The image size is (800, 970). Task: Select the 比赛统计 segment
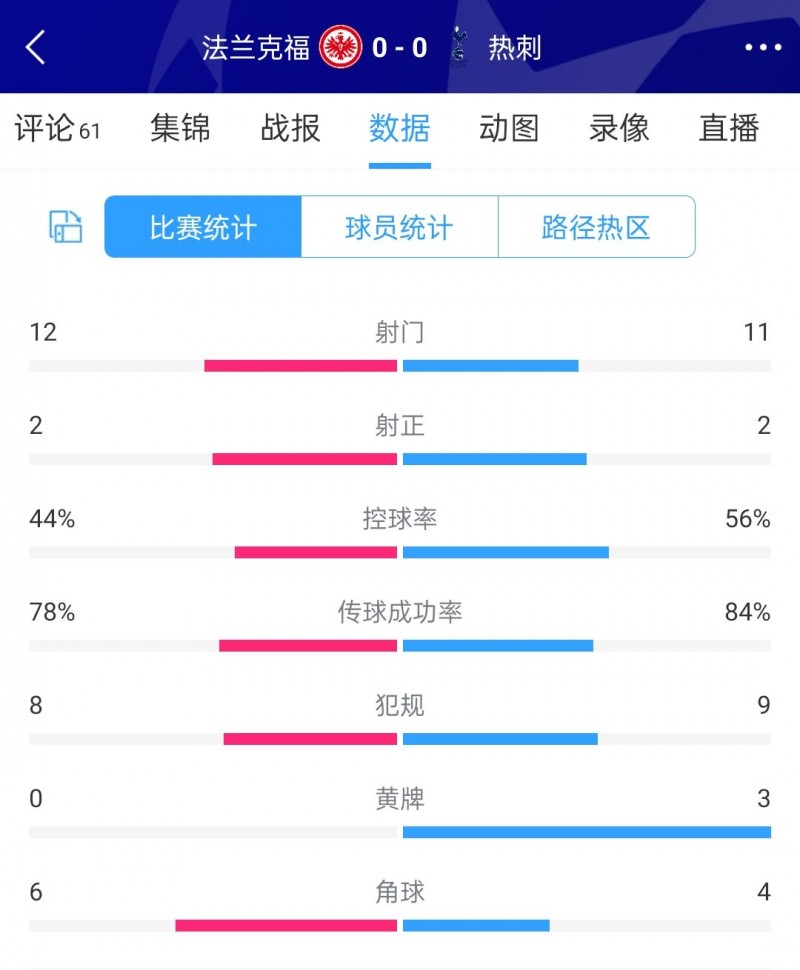203,227
